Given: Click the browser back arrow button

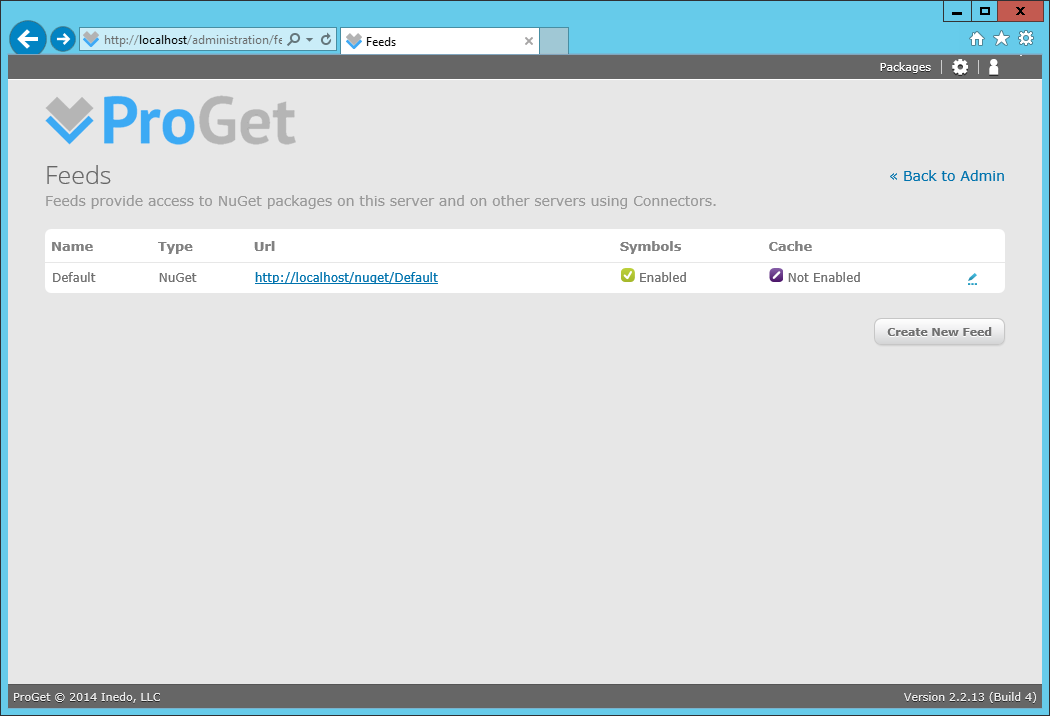Looking at the screenshot, I should (x=27, y=39).
